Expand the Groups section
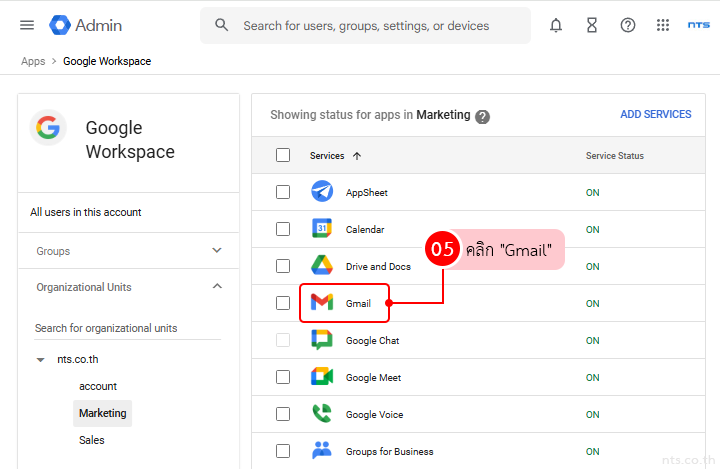 (x=217, y=251)
